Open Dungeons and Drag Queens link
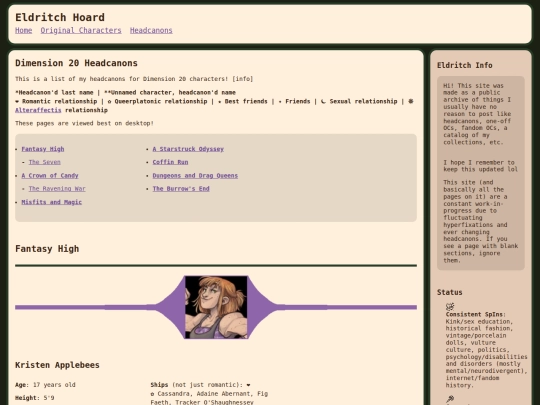 [195, 175]
